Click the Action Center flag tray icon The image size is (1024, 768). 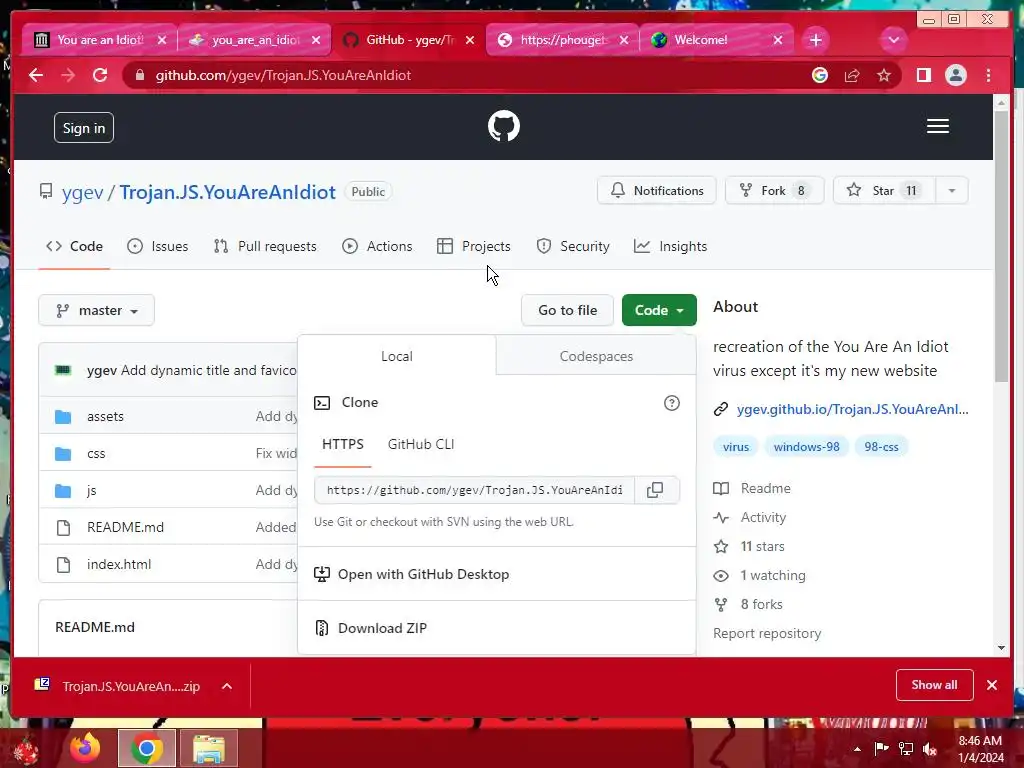(881, 748)
